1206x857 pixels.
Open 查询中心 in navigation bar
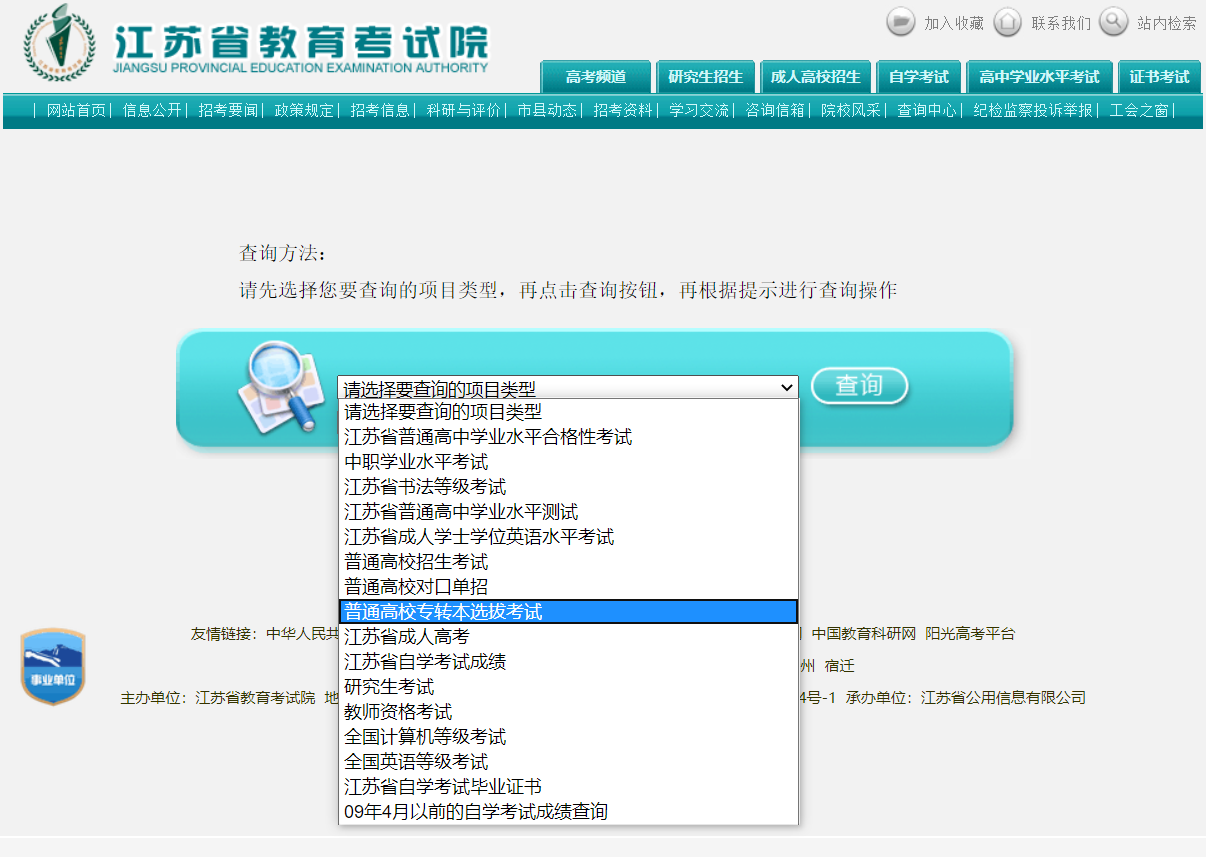[x=927, y=111]
